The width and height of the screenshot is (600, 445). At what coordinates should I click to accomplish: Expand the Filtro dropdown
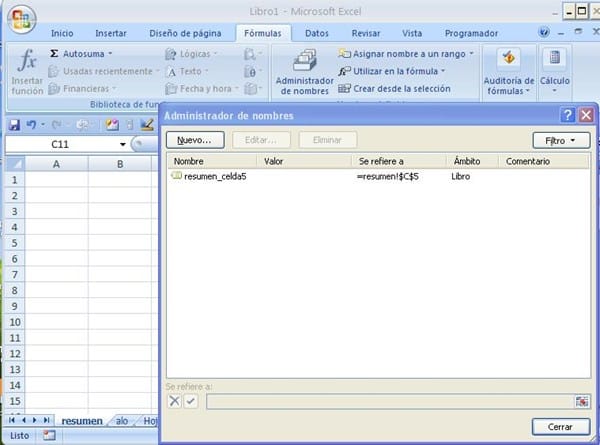[x=560, y=140]
